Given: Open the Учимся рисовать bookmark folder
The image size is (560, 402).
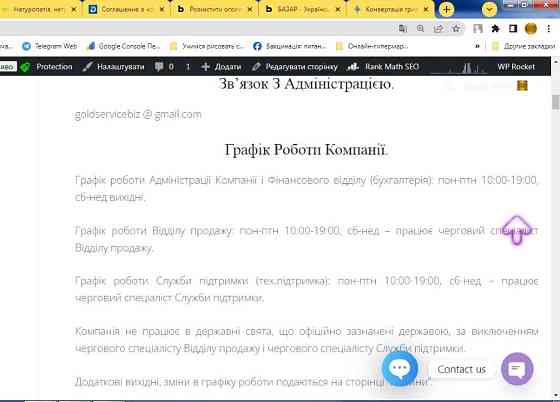Looking at the screenshot, I should click(207, 46).
